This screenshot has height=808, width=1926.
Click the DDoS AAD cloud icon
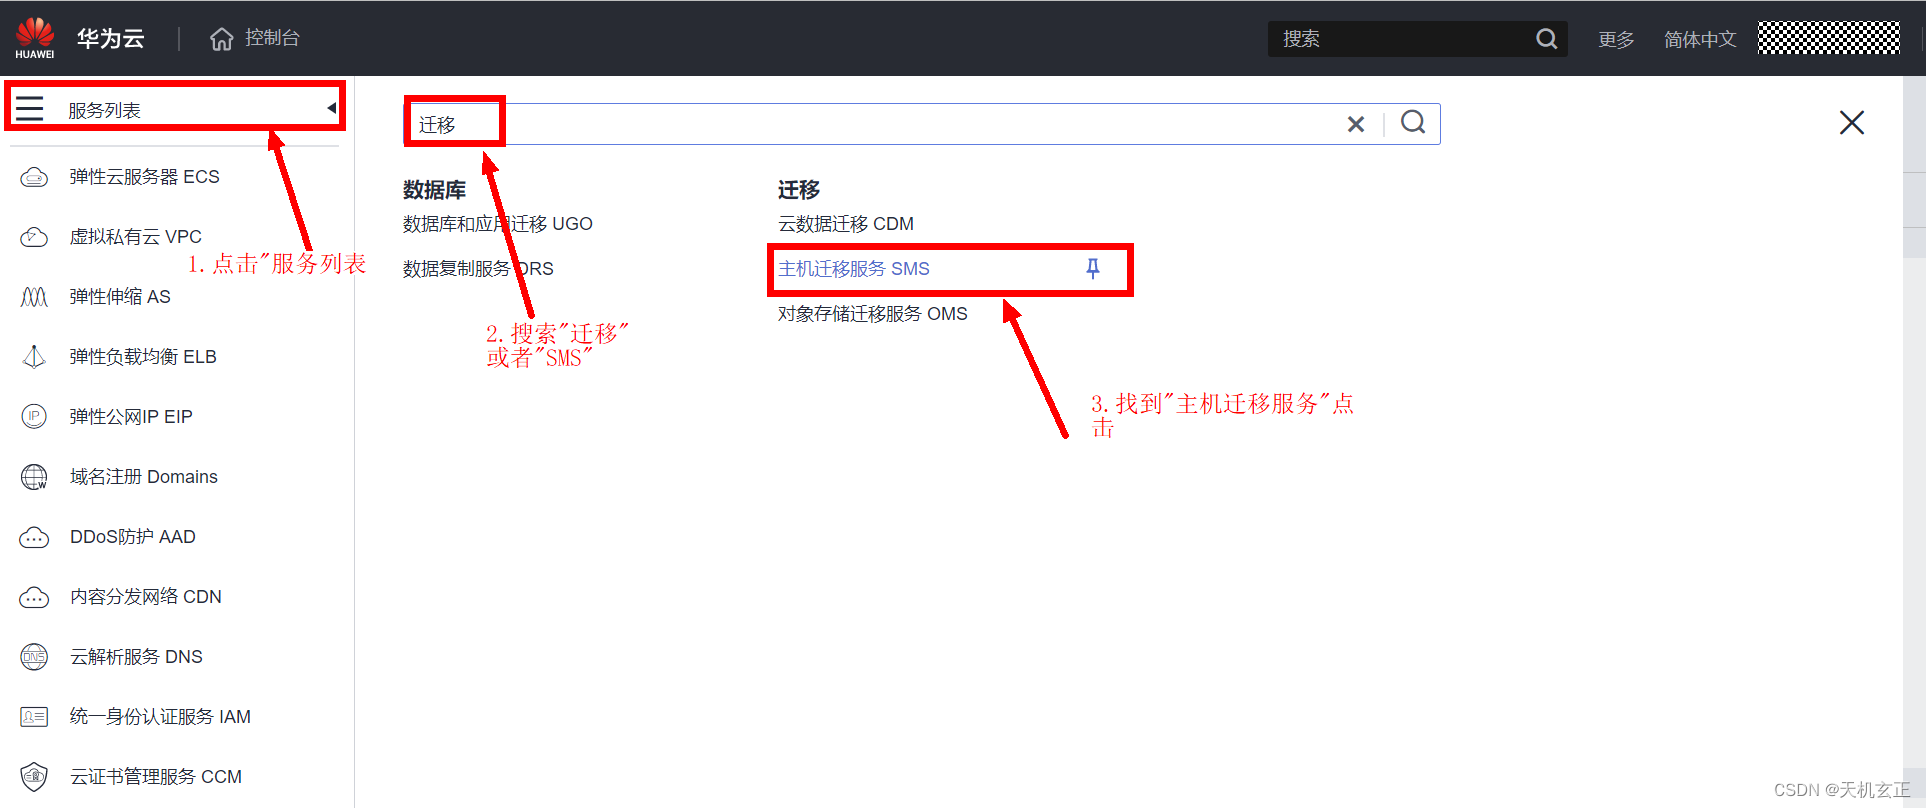(x=34, y=537)
